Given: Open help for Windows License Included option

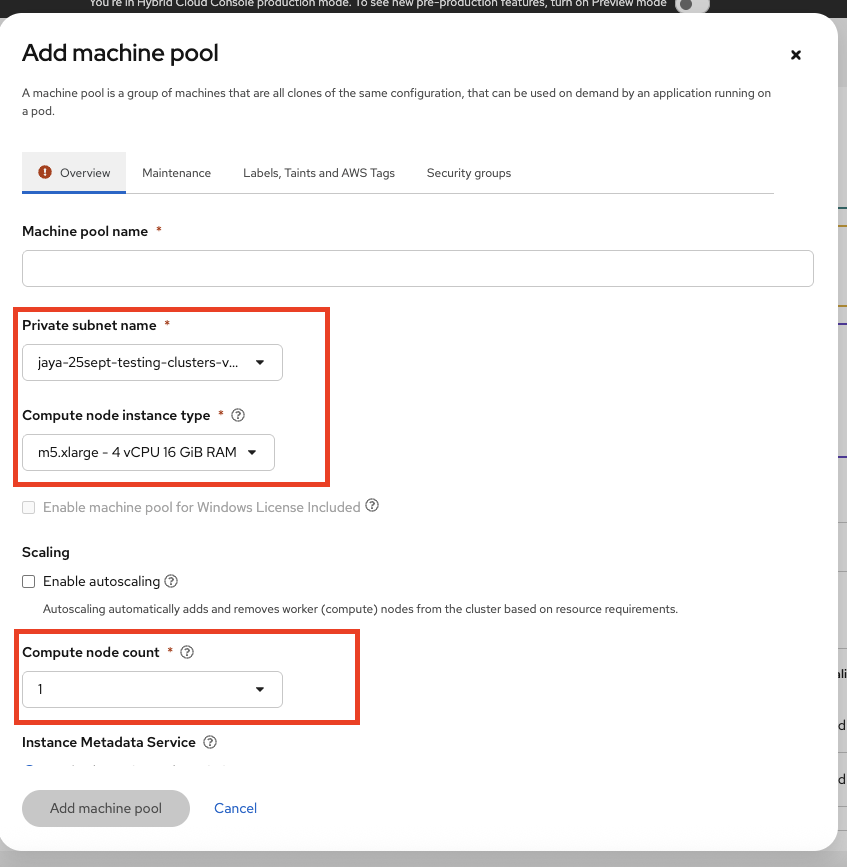Looking at the screenshot, I should 372,506.
